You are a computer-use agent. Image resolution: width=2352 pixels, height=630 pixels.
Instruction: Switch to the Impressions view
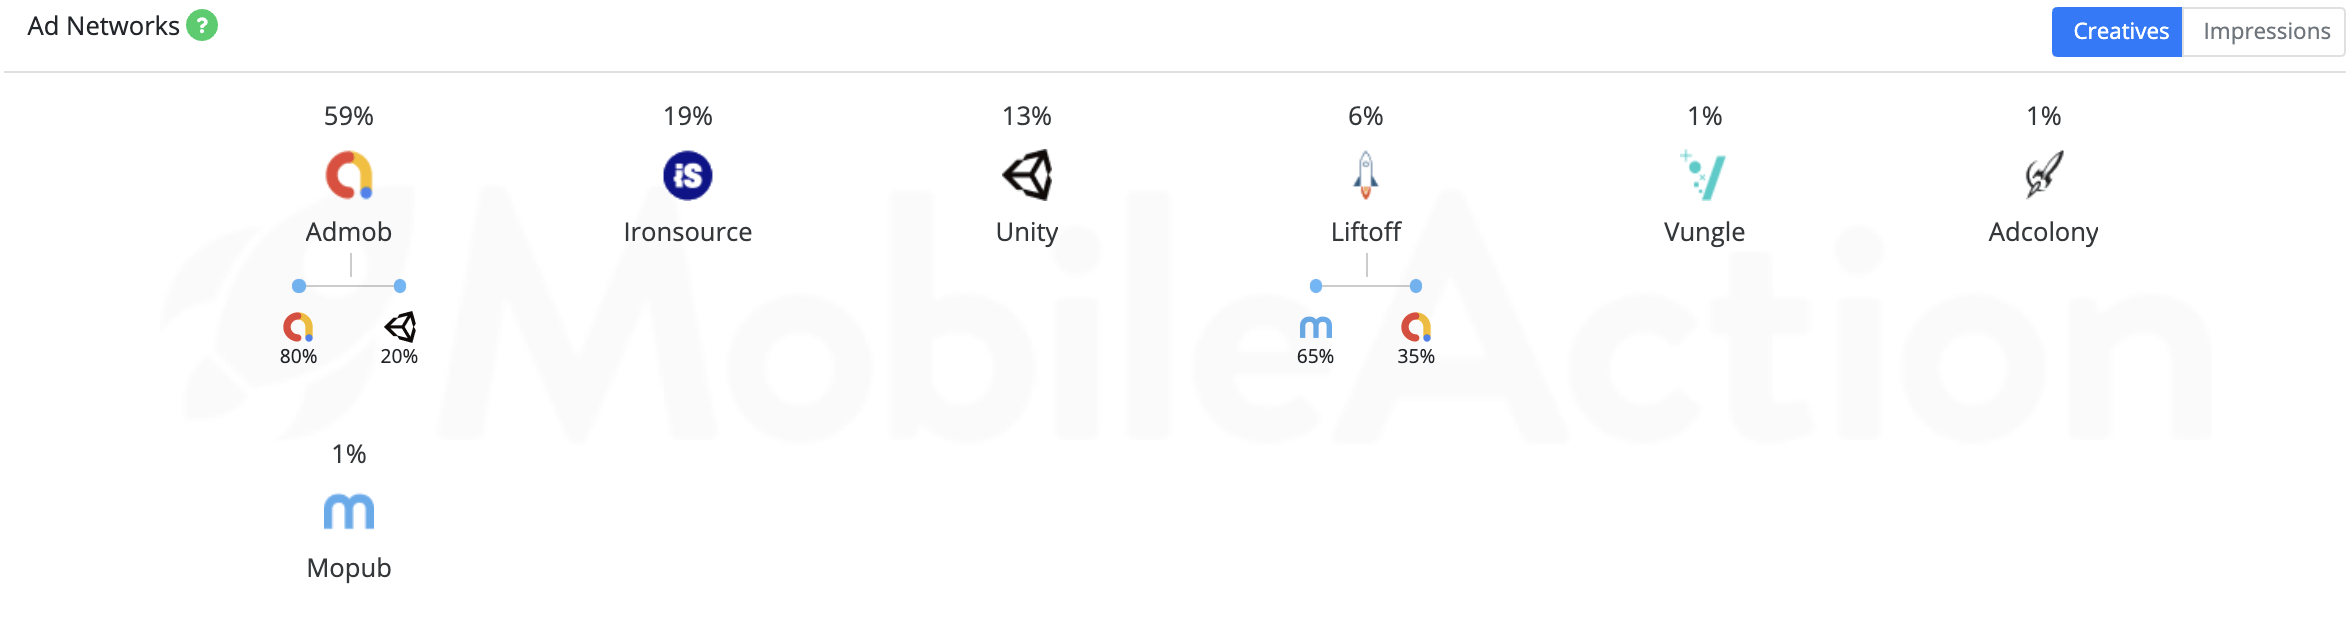[2265, 32]
